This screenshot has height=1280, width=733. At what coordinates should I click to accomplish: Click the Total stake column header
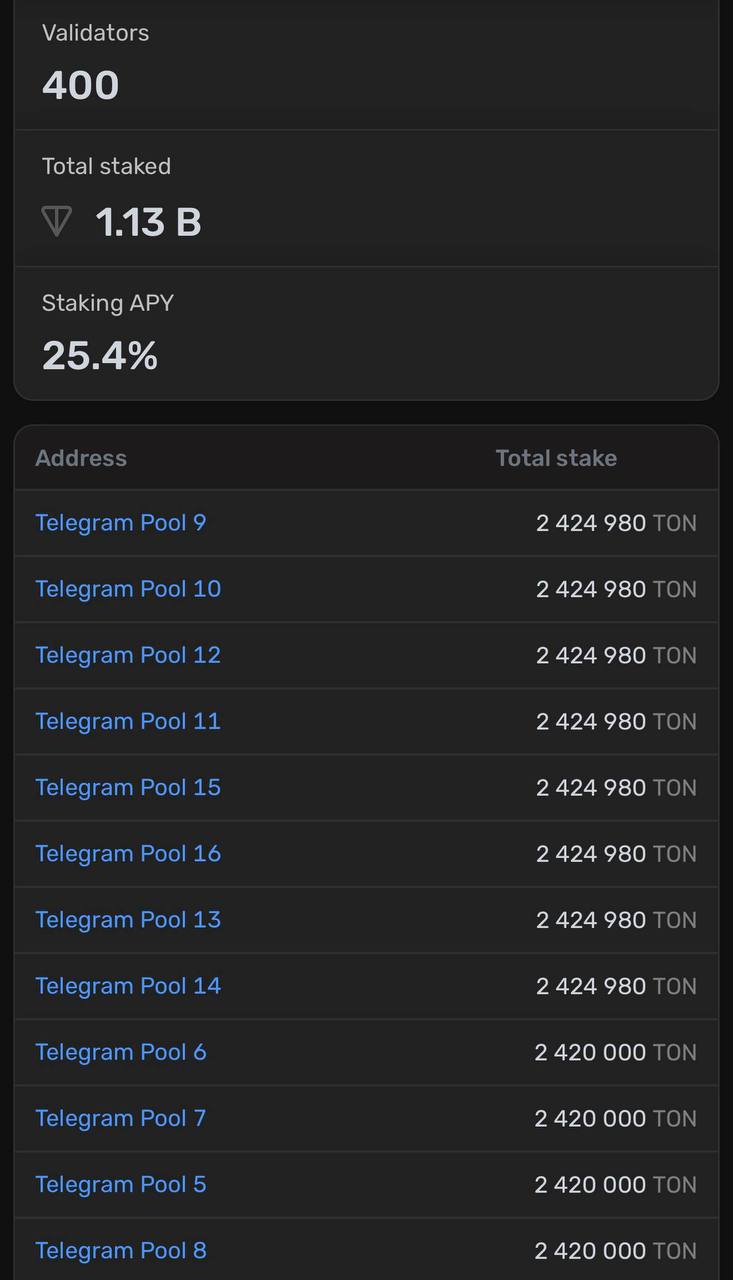[556, 458]
